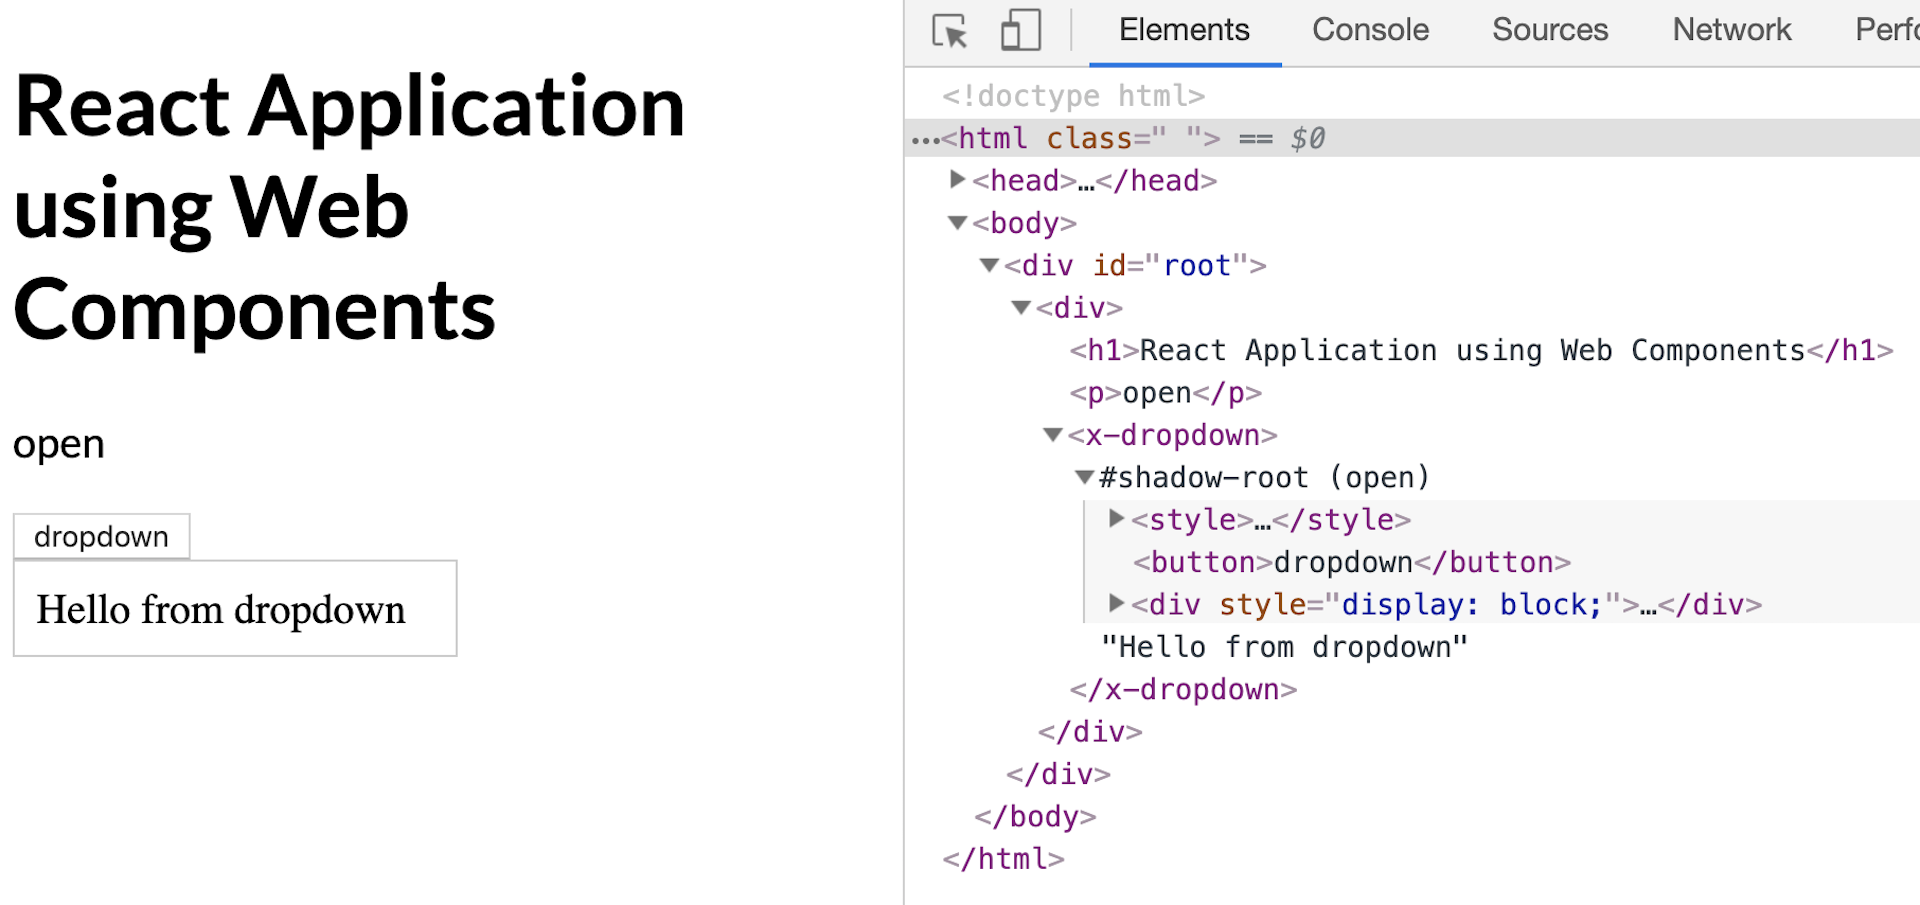Select the html class line in DOM tree
1920x905 pixels.
click(1412, 138)
